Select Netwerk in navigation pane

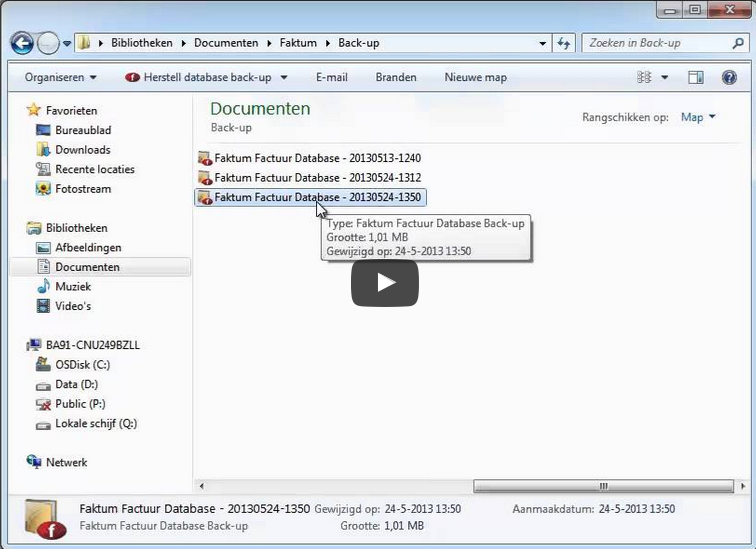[x=67, y=462]
